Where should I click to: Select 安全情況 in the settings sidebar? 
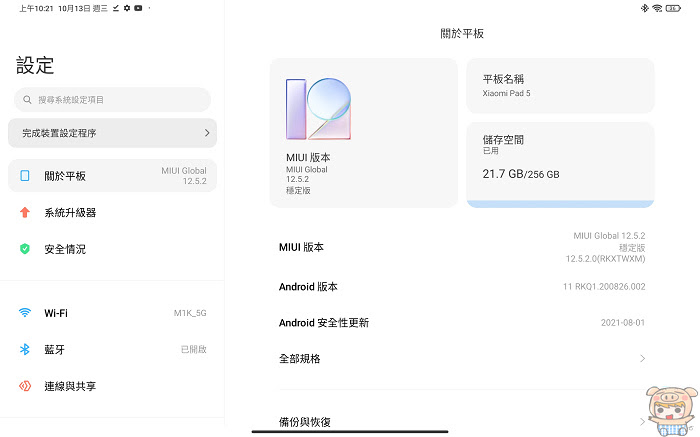pos(112,249)
